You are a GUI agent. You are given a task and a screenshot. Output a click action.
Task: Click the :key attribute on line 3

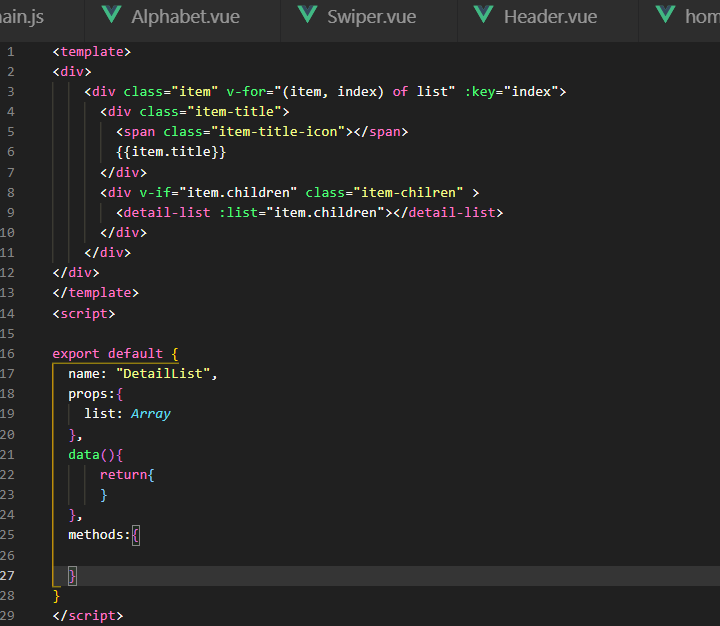pyautogui.click(x=480, y=92)
